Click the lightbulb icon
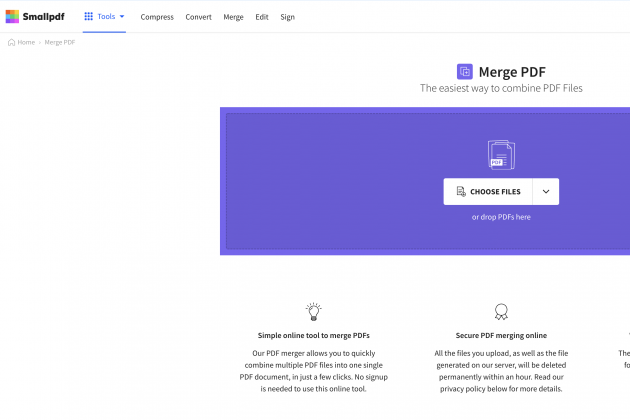Screen dimensions: 630x420 click(313, 311)
